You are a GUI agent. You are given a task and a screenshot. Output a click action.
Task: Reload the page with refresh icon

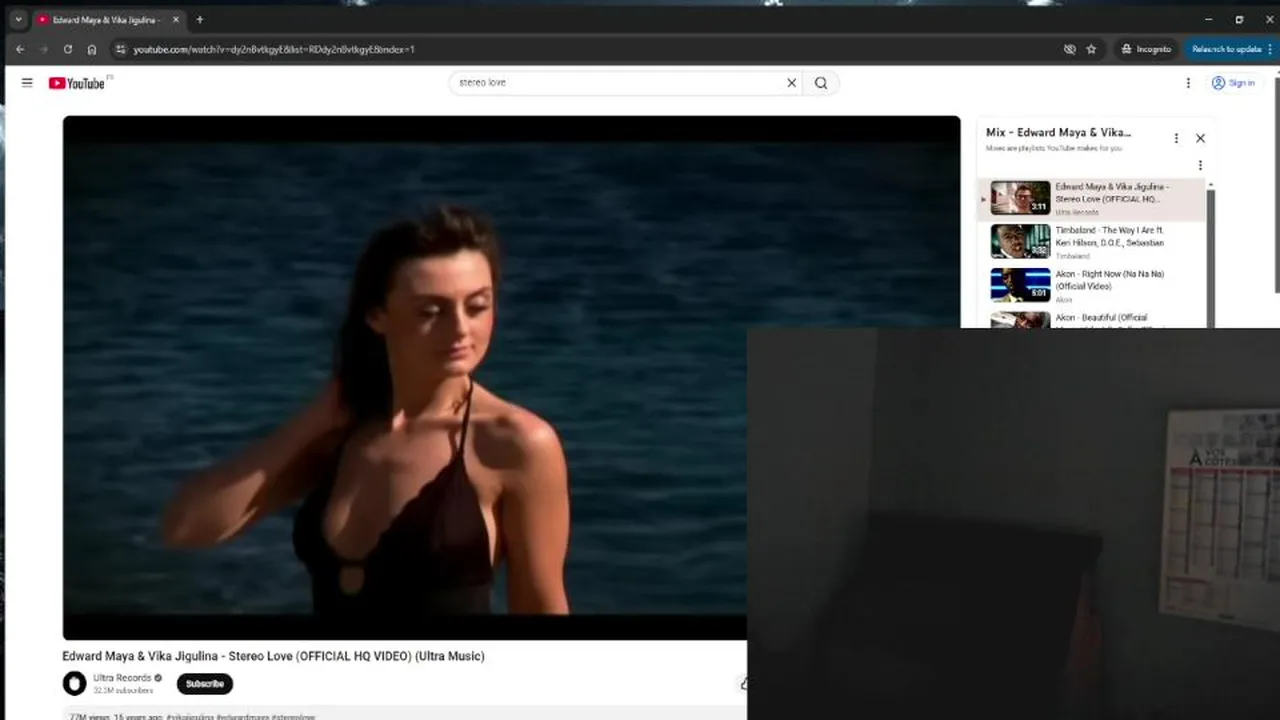(68, 49)
